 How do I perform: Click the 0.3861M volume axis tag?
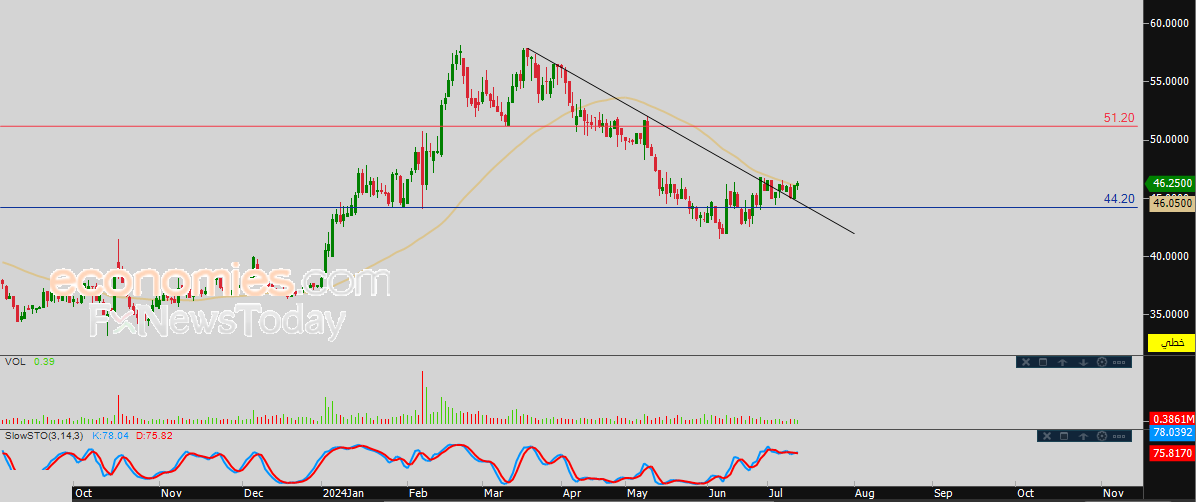(x=1172, y=419)
